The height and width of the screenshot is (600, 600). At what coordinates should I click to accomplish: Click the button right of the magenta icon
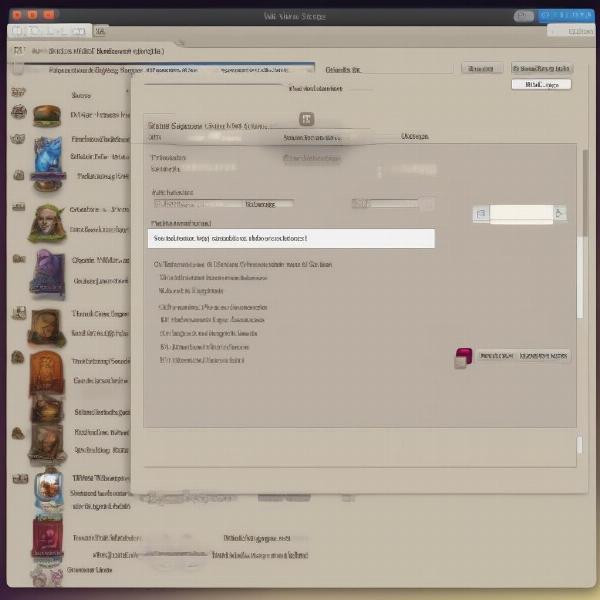(523, 356)
